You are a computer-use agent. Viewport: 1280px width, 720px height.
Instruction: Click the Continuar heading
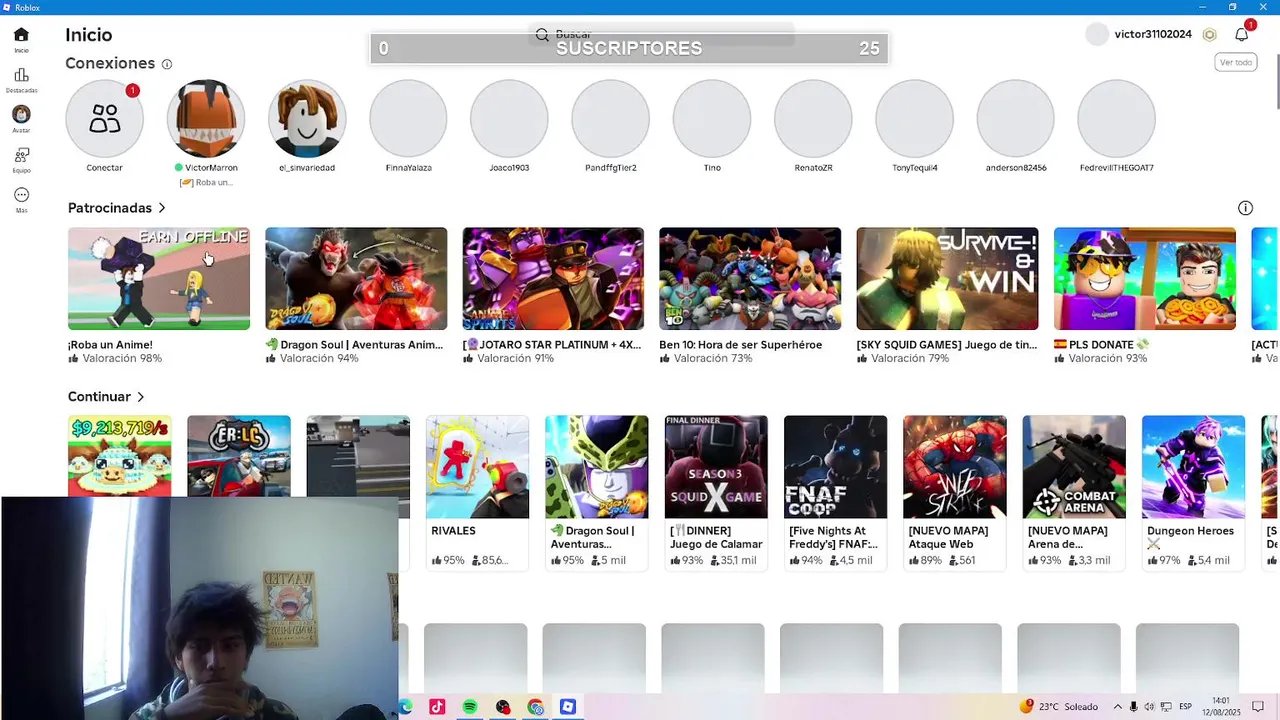[99, 397]
